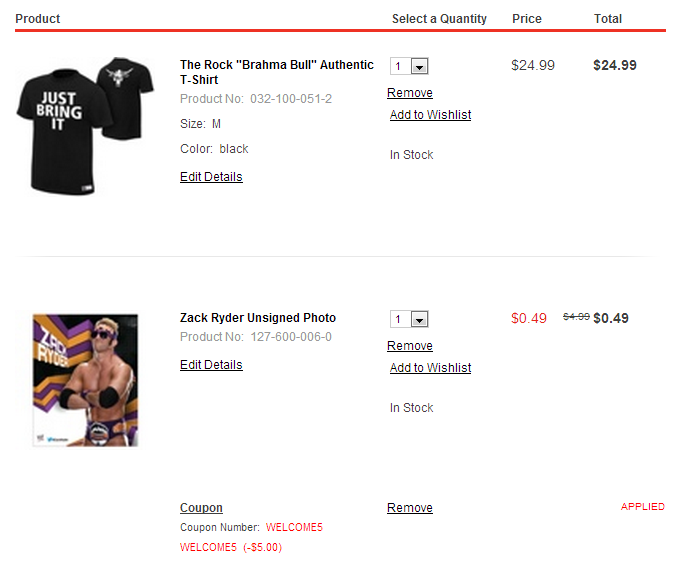Viewport: 685px width, 575px height.
Task: Click the APPLIED coupon status label
Action: [643, 507]
